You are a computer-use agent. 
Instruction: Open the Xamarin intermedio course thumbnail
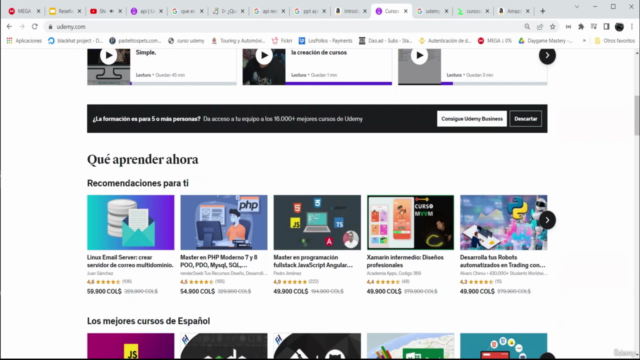(410, 222)
